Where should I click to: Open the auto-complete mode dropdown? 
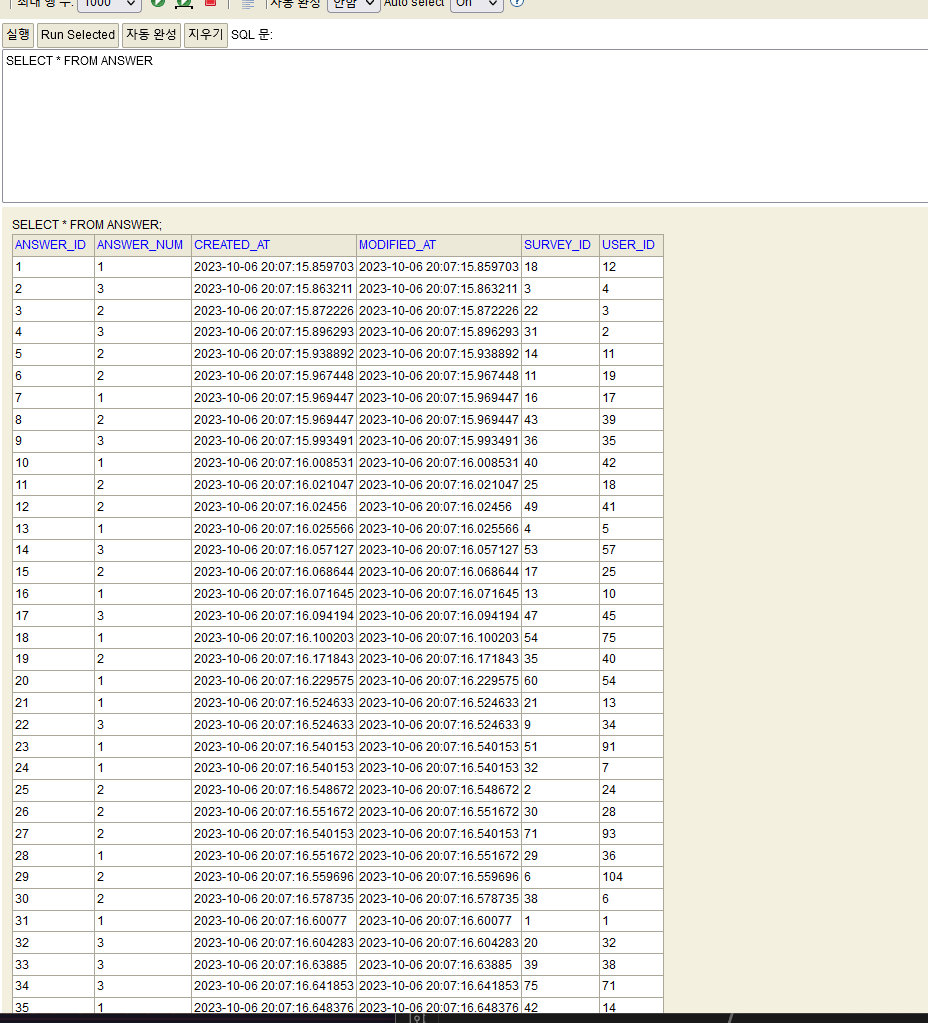tap(353, 4)
